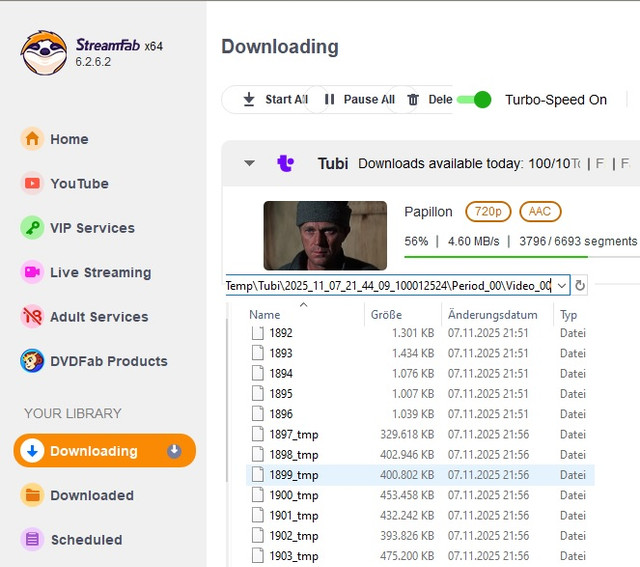Open the Adult Services icon
640x567 pixels.
[x=33, y=317]
